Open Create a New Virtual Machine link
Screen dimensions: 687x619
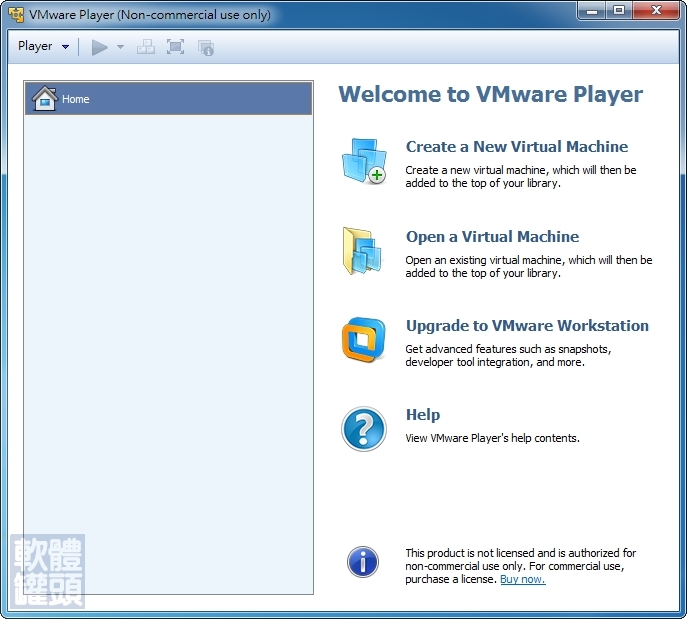pyautogui.click(x=517, y=146)
